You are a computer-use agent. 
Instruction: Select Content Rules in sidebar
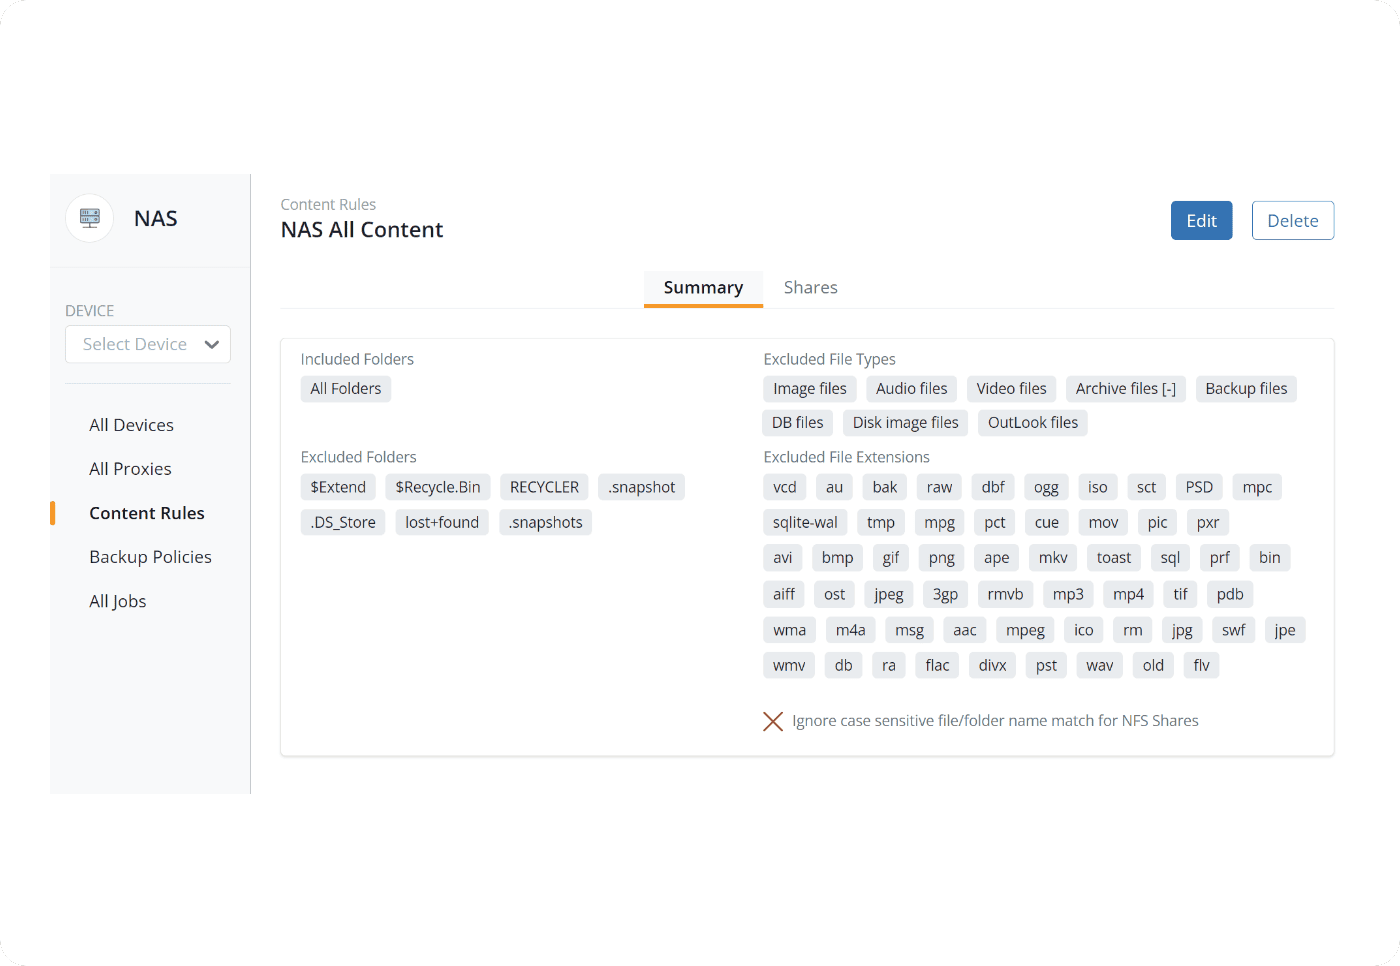pos(146,513)
